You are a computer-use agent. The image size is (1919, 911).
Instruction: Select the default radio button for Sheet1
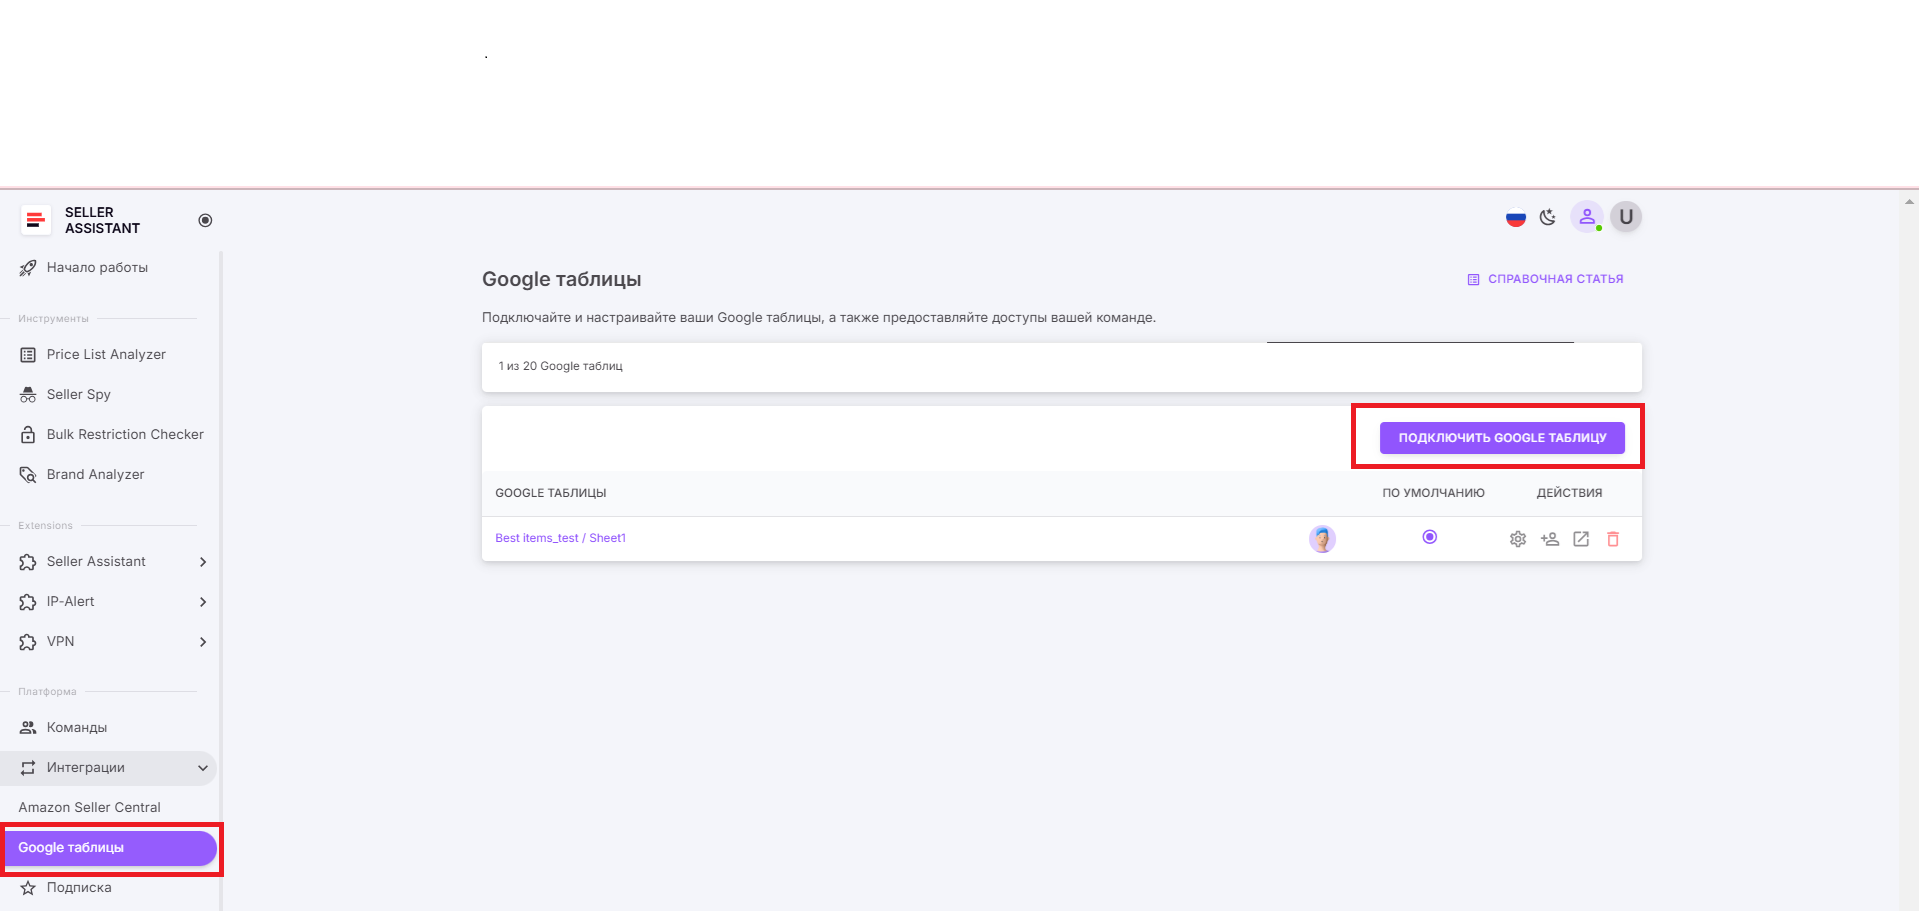(1430, 537)
